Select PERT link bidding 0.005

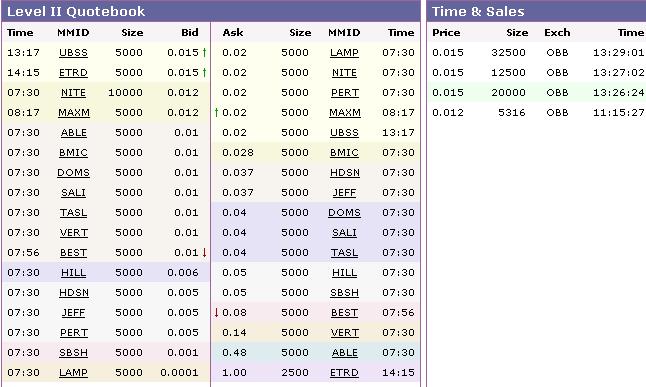(x=73, y=333)
